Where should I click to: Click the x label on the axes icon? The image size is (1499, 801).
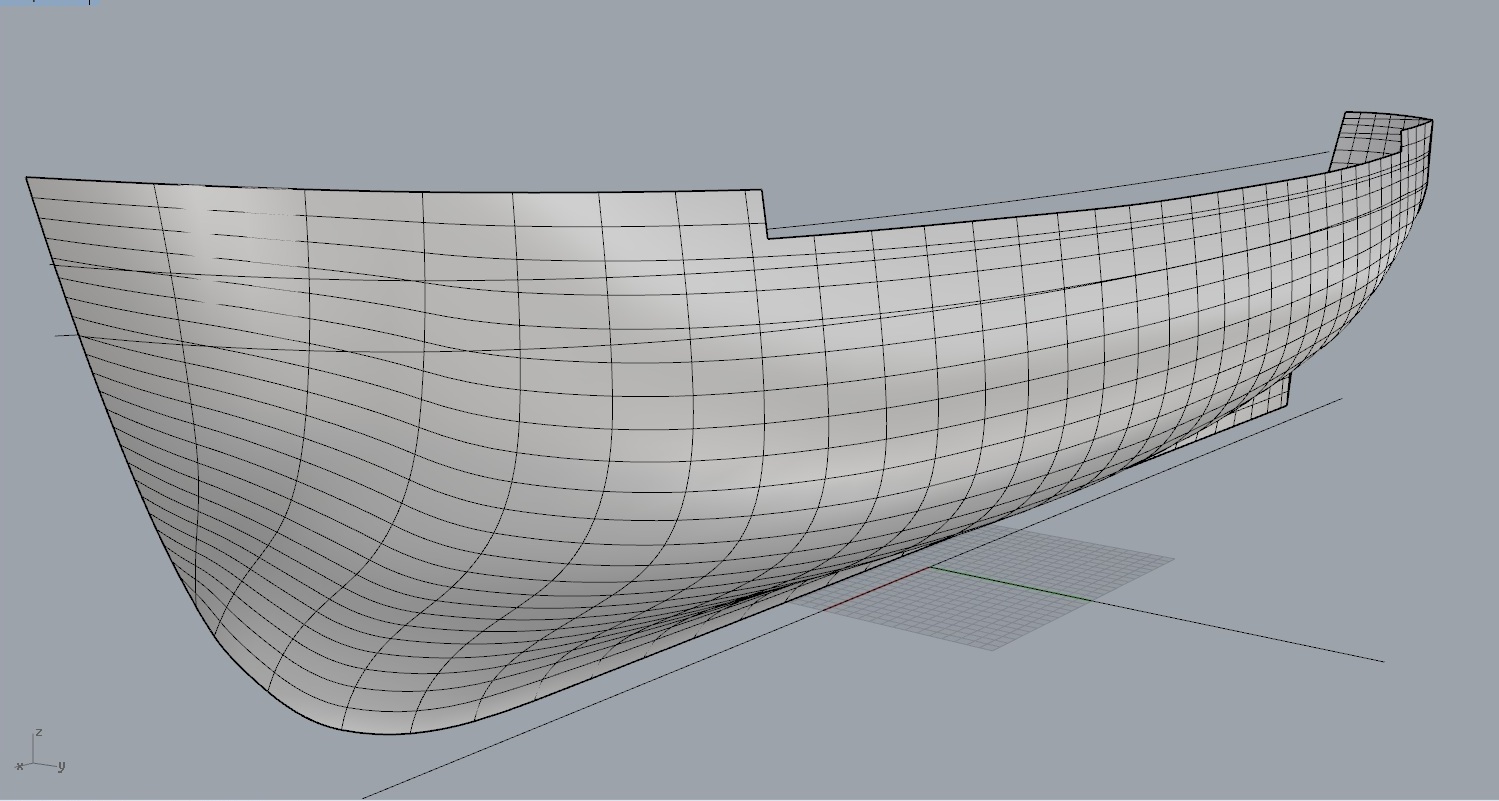(x=19, y=767)
